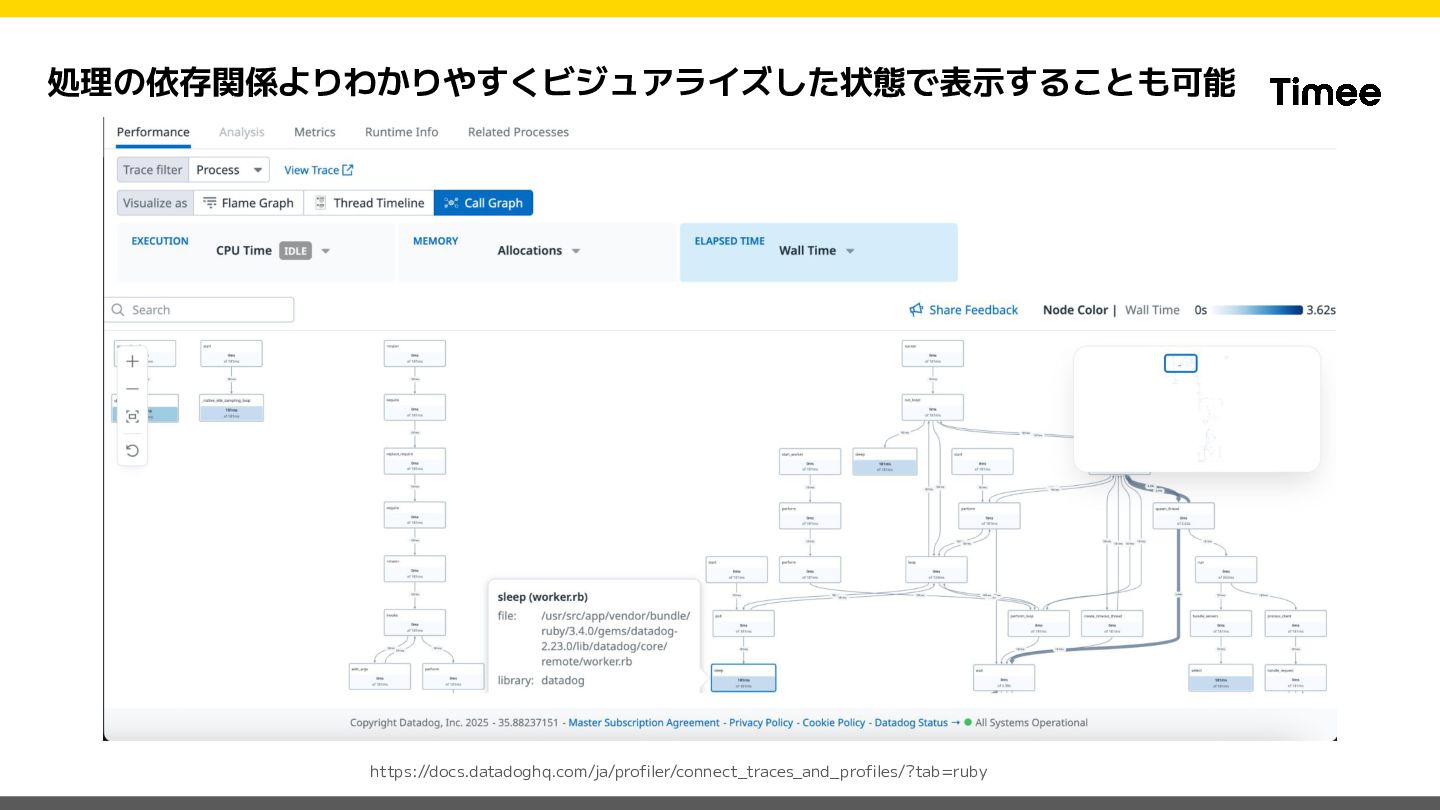Screen dimensions: 1440x810
Task: Click the megaphone icon by Share Feedback
Action: click(916, 310)
